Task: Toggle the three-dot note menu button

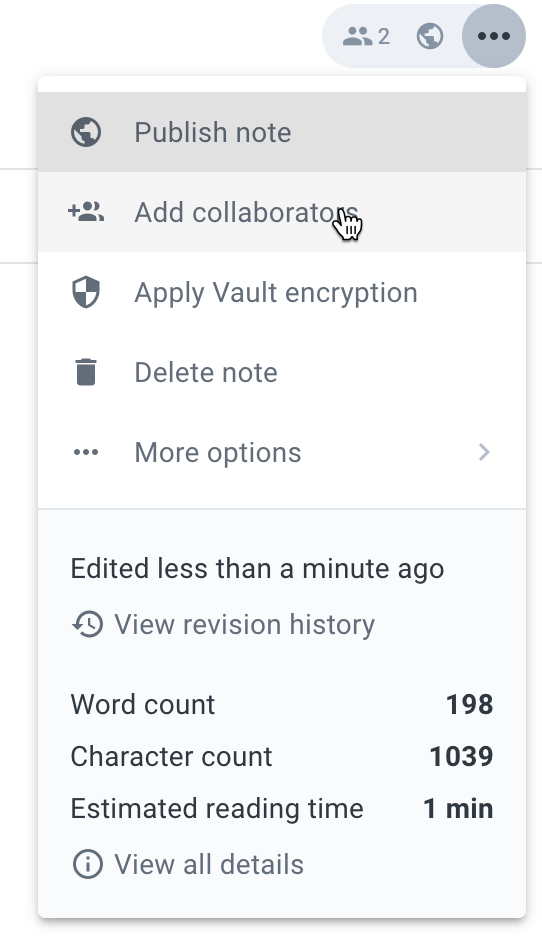Action: tap(494, 36)
